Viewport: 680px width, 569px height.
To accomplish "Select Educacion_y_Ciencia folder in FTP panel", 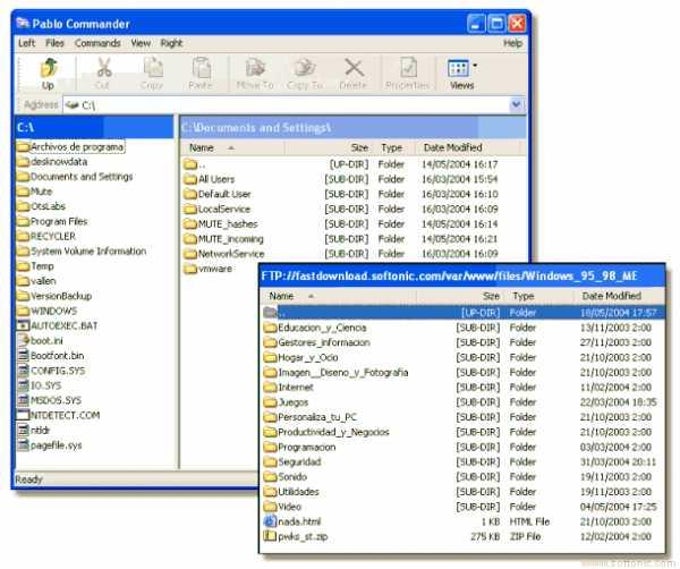I will point(315,328).
